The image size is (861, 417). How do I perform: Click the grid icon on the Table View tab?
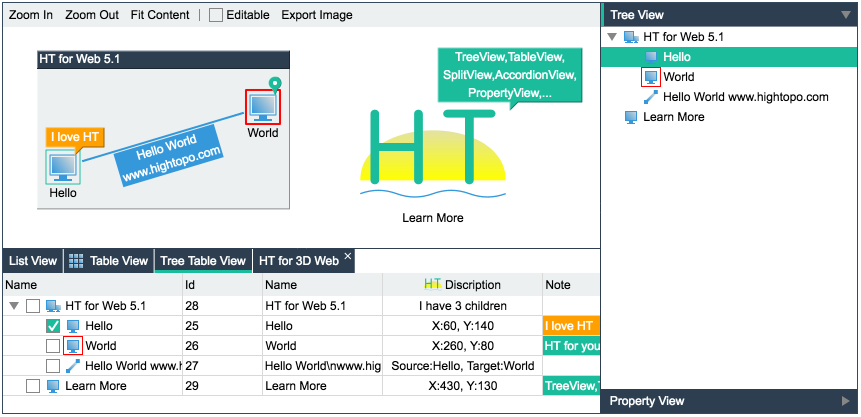click(76, 262)
